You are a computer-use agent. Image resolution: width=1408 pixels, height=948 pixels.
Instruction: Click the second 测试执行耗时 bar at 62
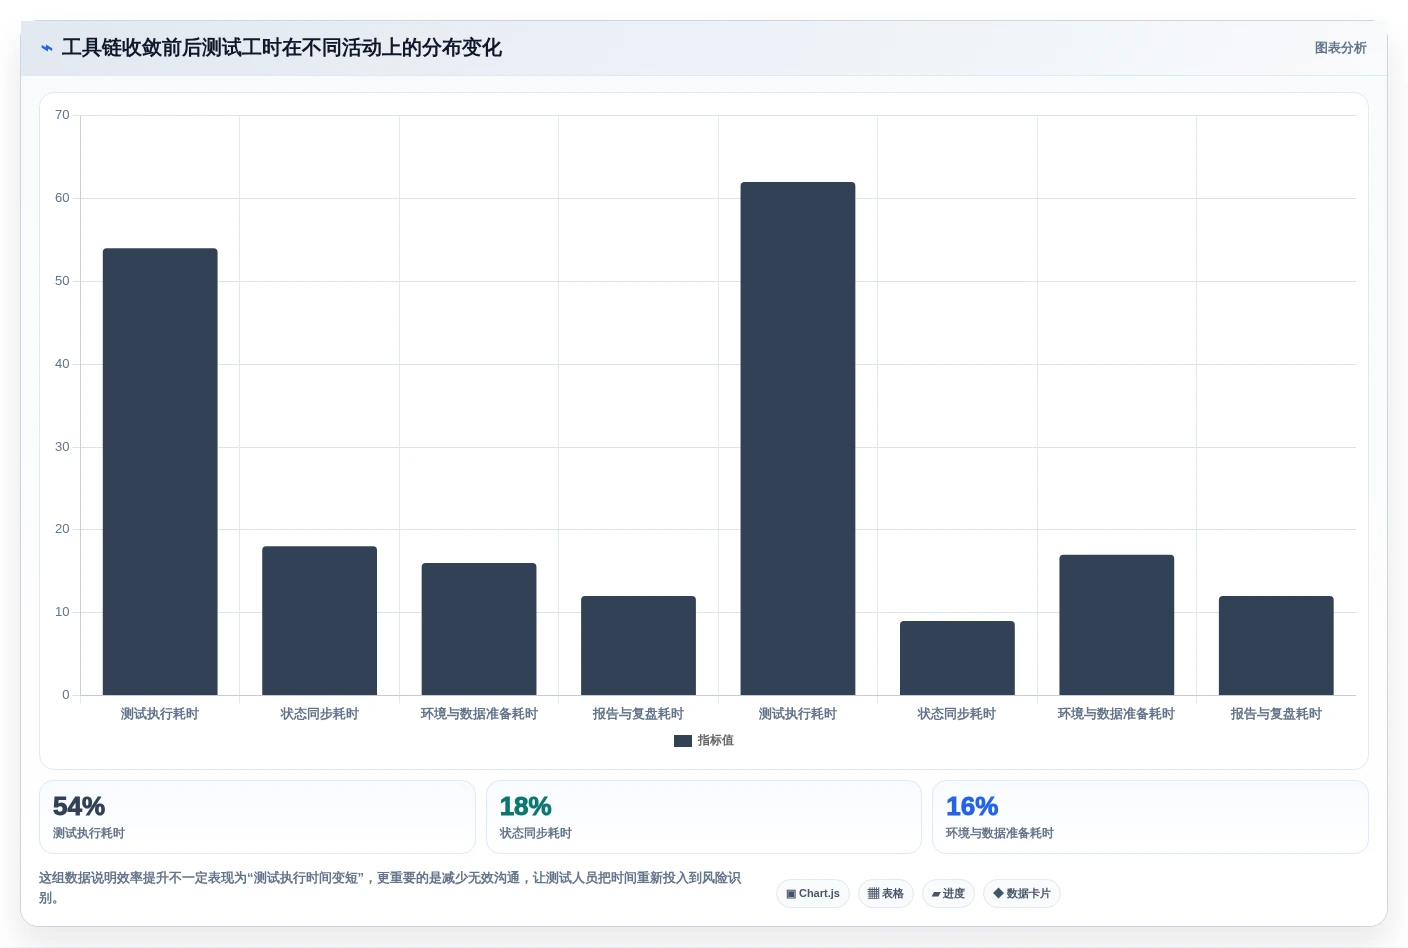click(798, 439)
